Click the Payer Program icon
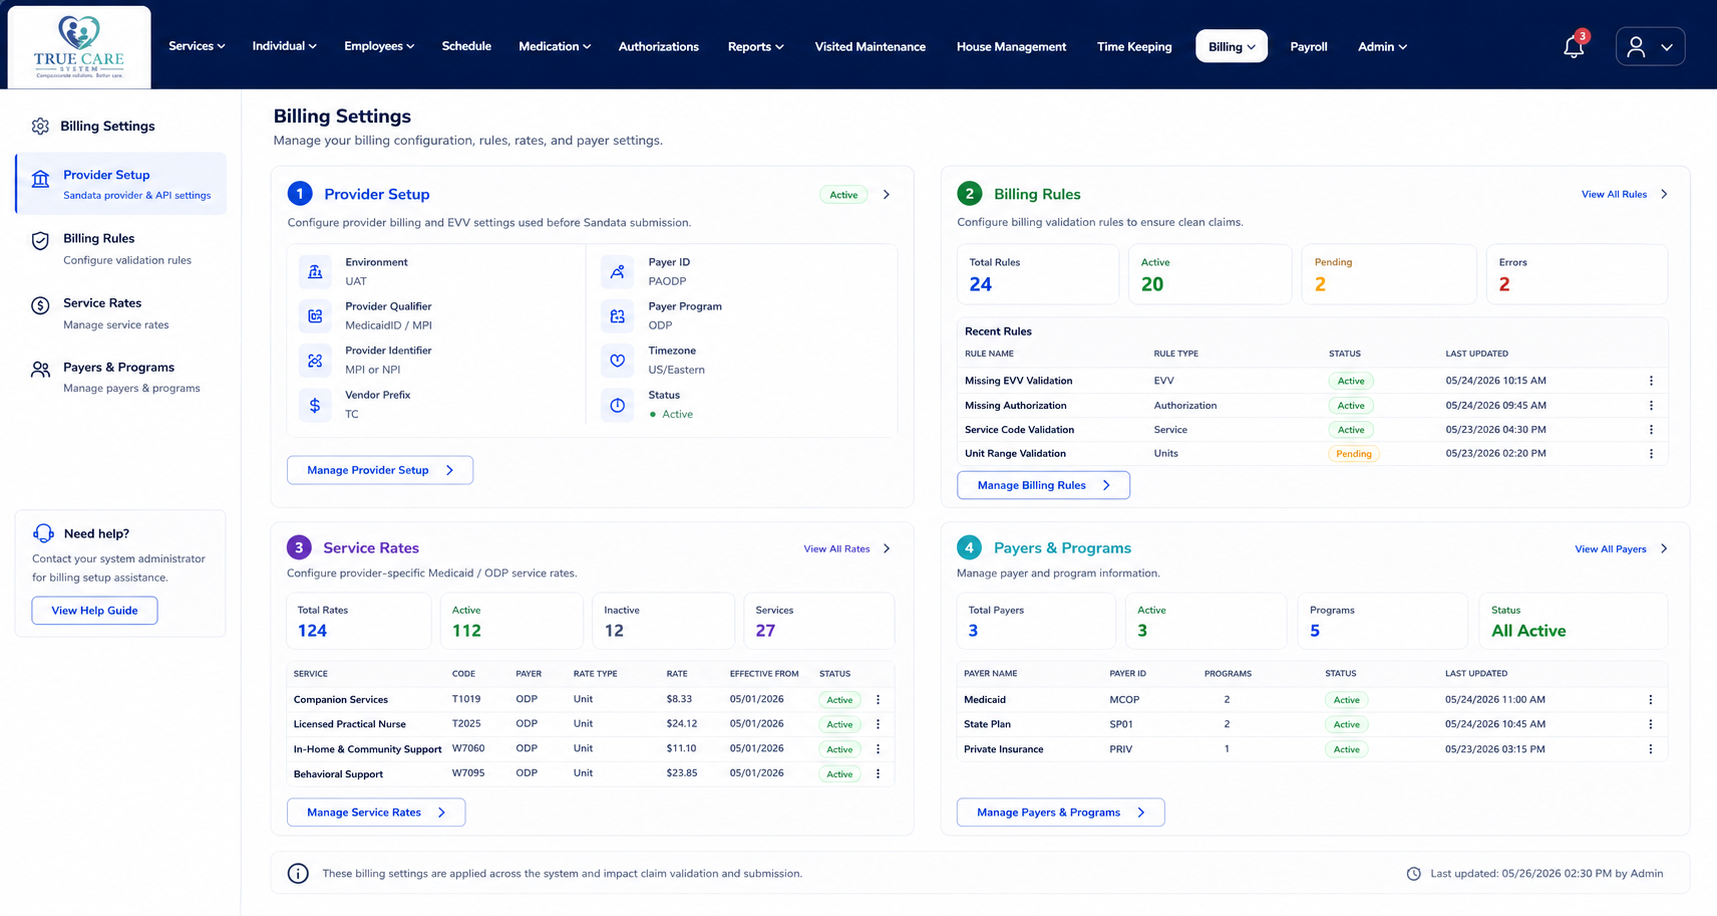Screen dimensions: 1717x916 pyautogui.click(x=617, y=316)
